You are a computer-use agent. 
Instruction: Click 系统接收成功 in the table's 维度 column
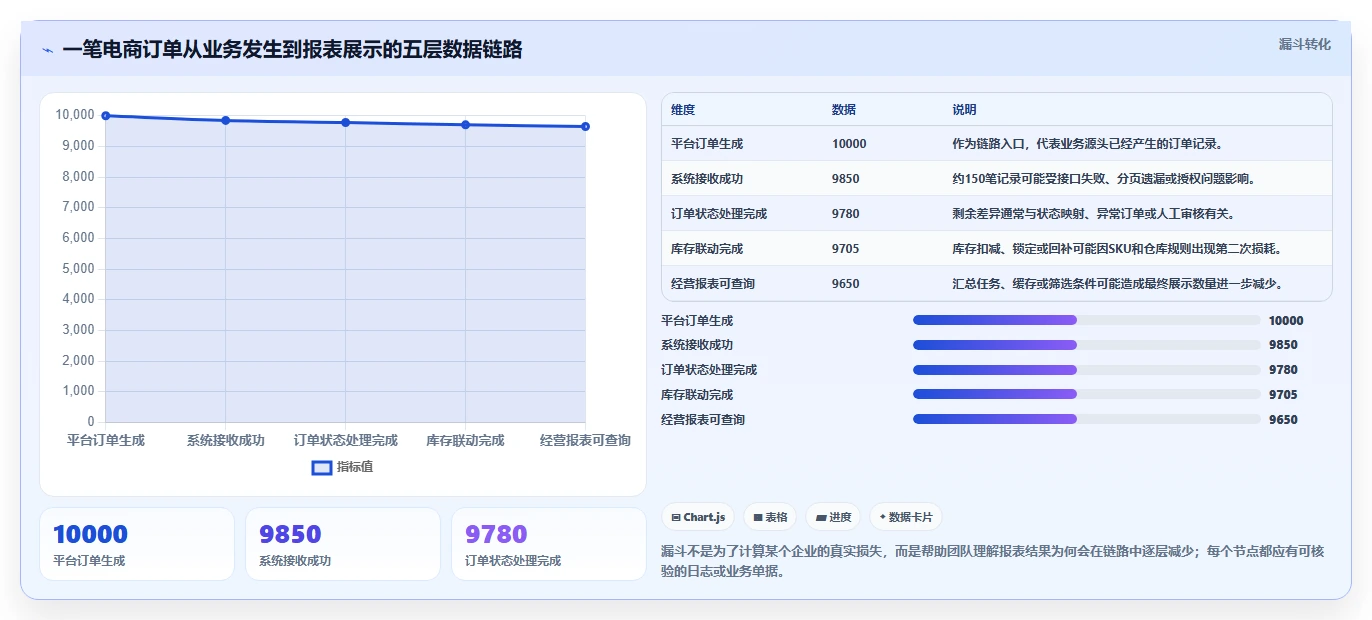click(707, 179)
